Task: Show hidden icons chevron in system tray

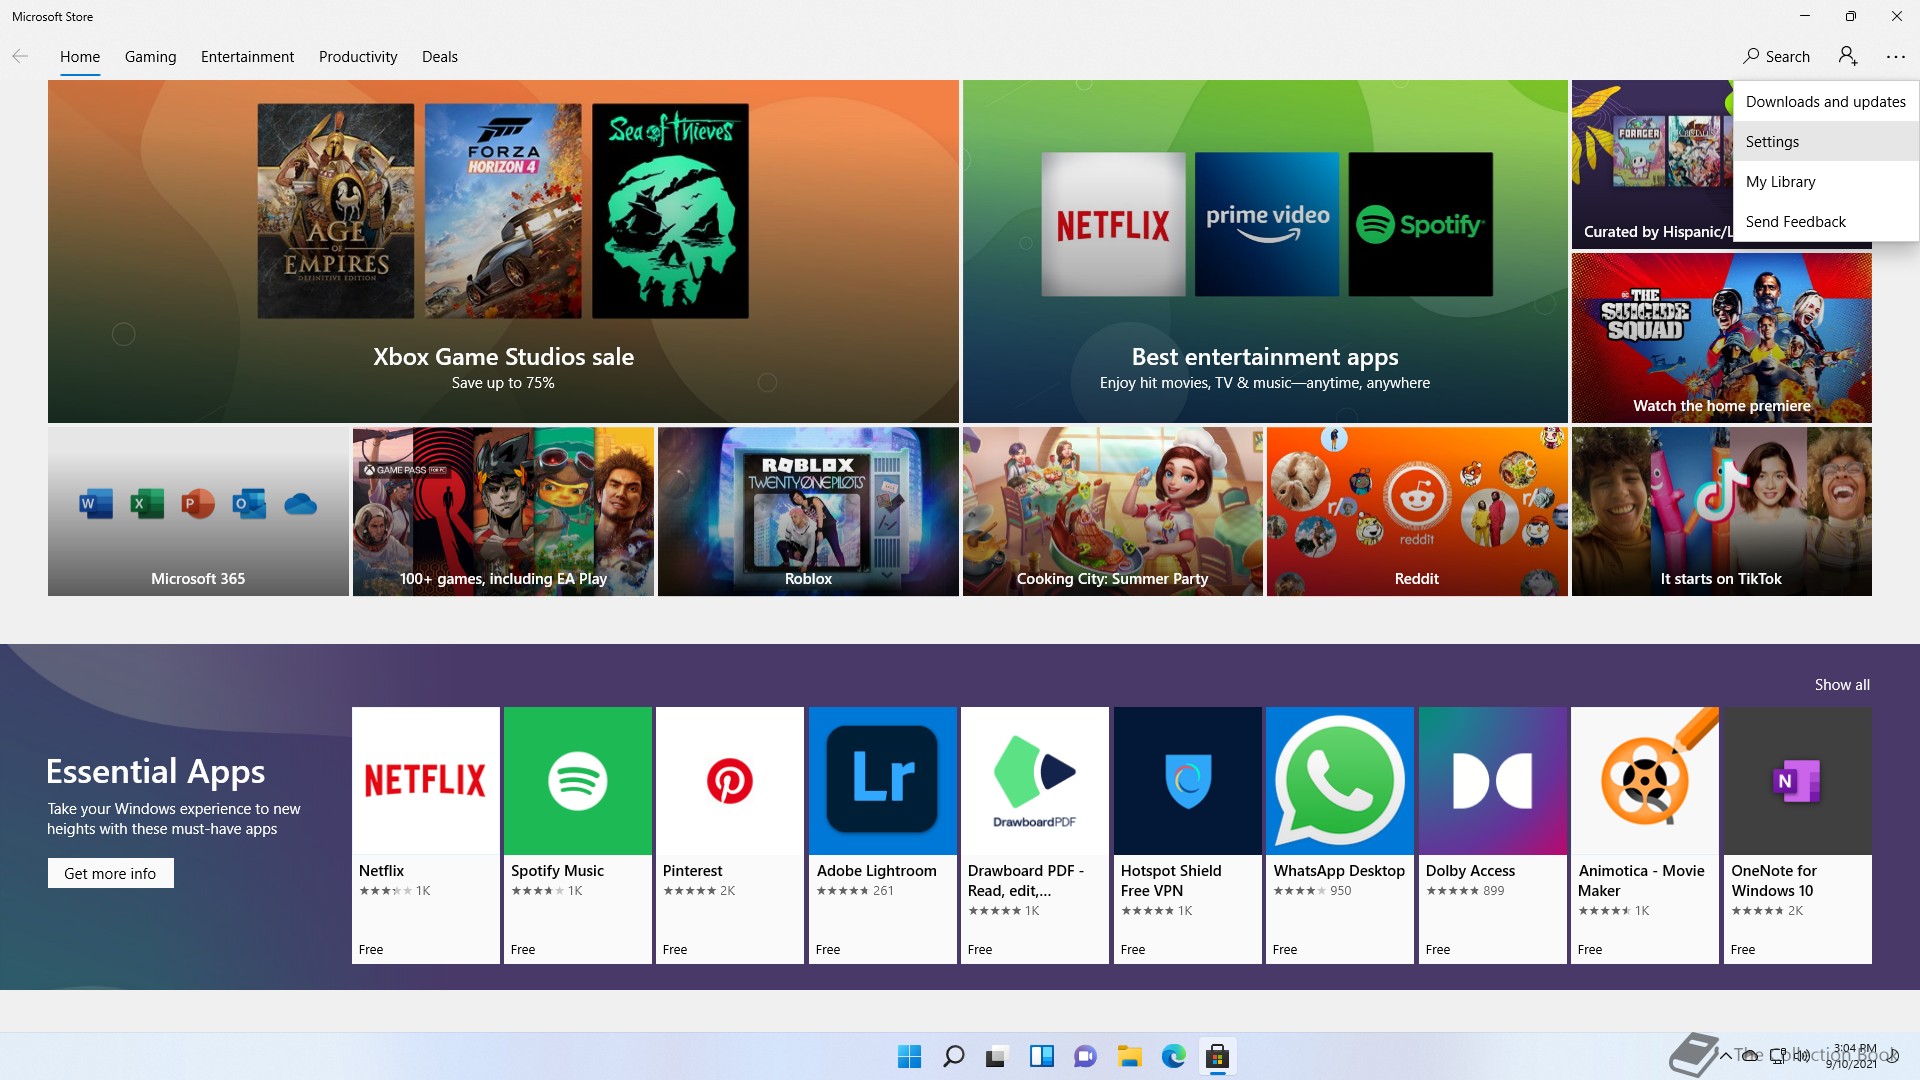Action: point(1726,1055)
